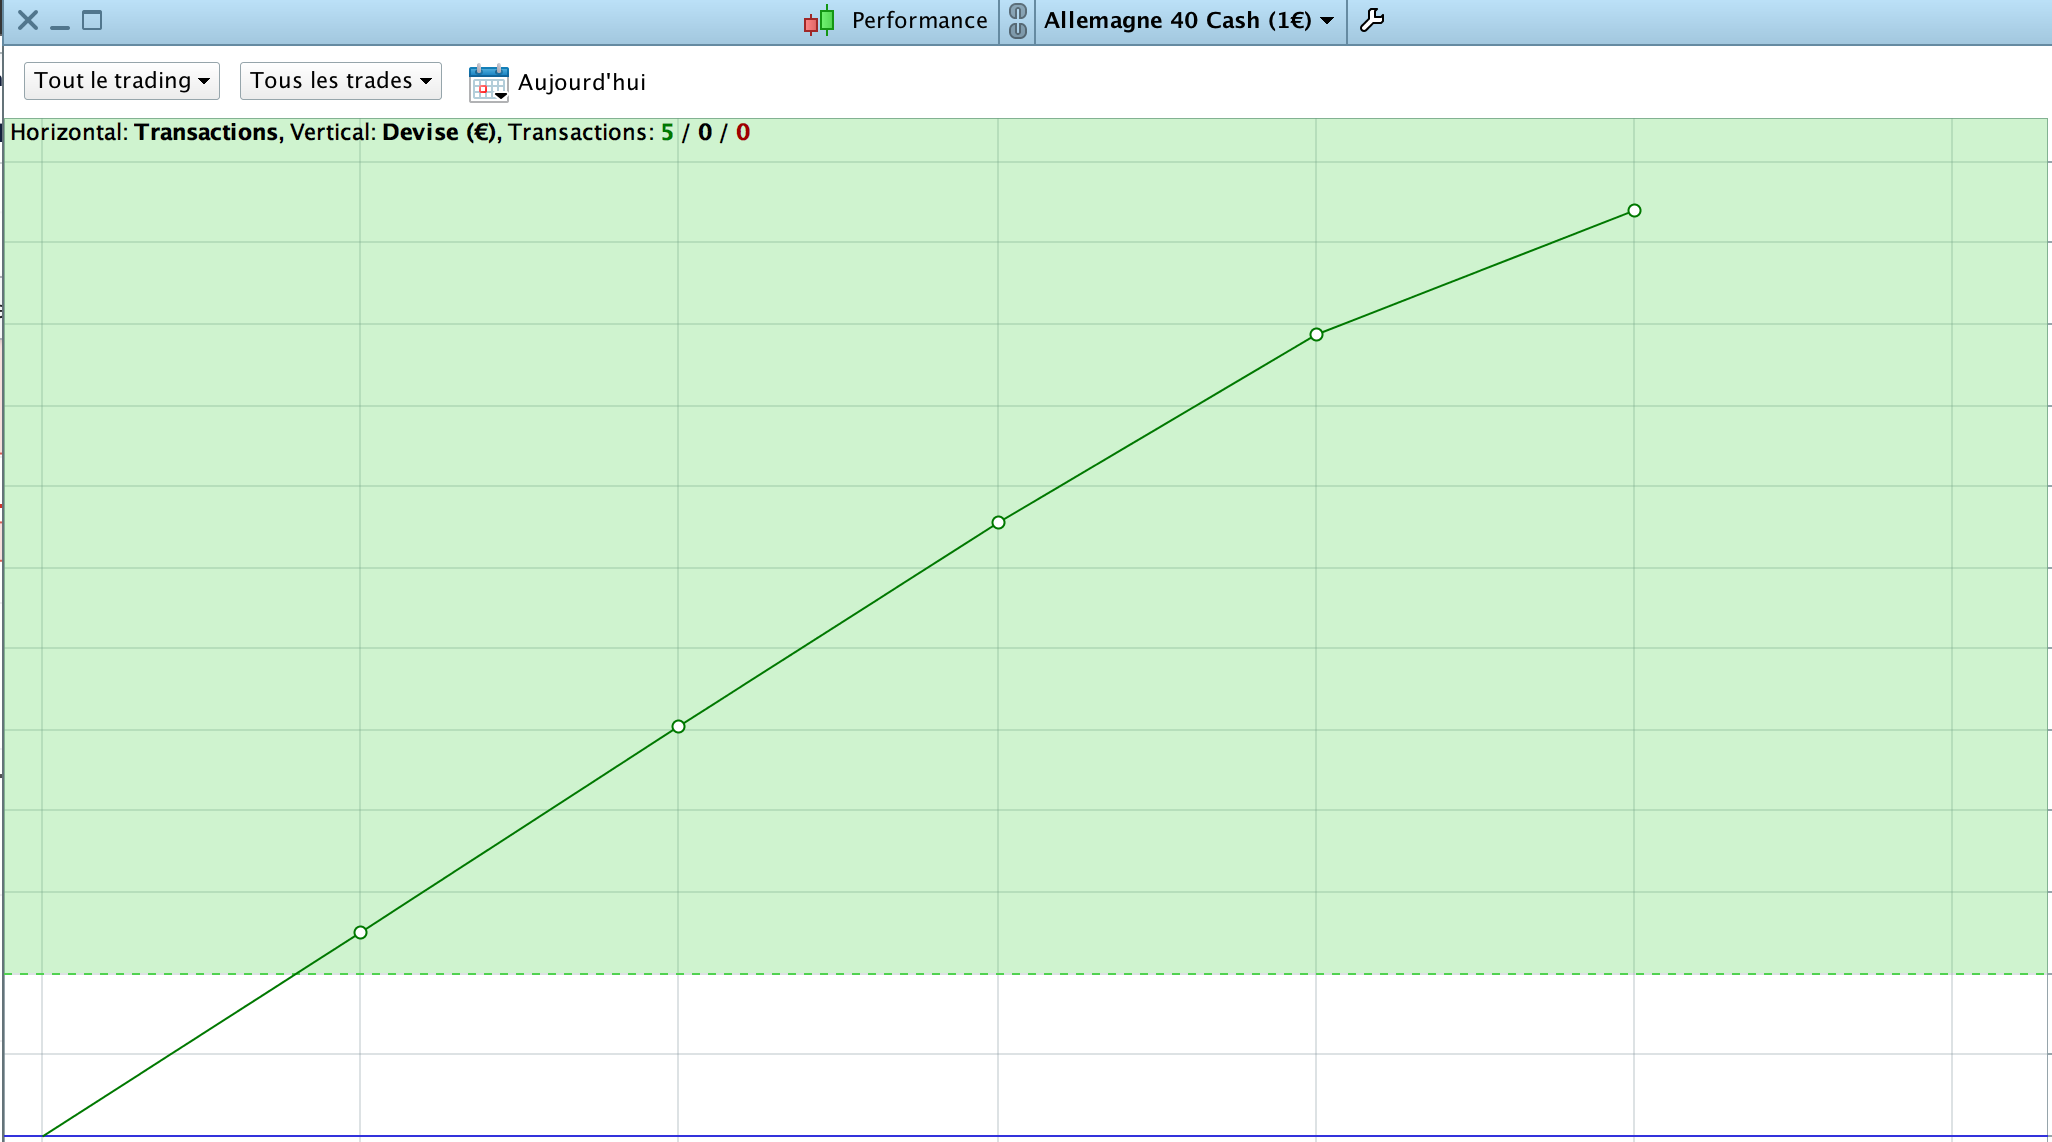Click the red losing transactions count 0
Viewport: 2052px width, 1142px height.
tap(743, 132)
